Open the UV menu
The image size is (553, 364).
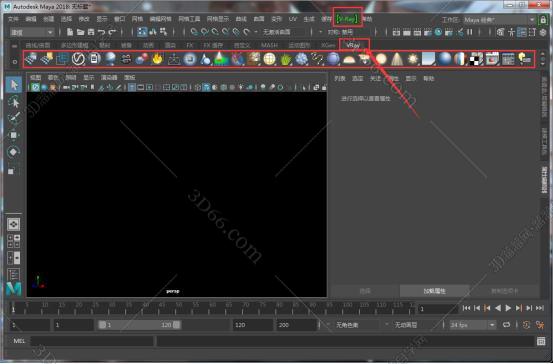[x=293, y=19]
